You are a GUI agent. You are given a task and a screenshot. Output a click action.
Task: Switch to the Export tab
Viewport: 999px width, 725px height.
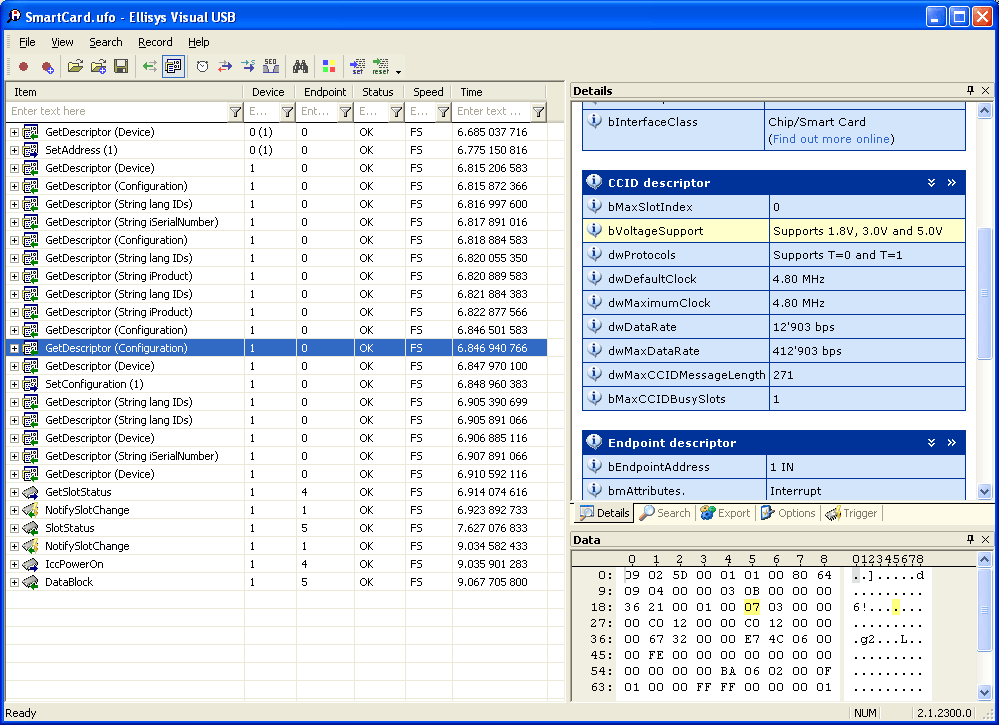tap(725, 513)
